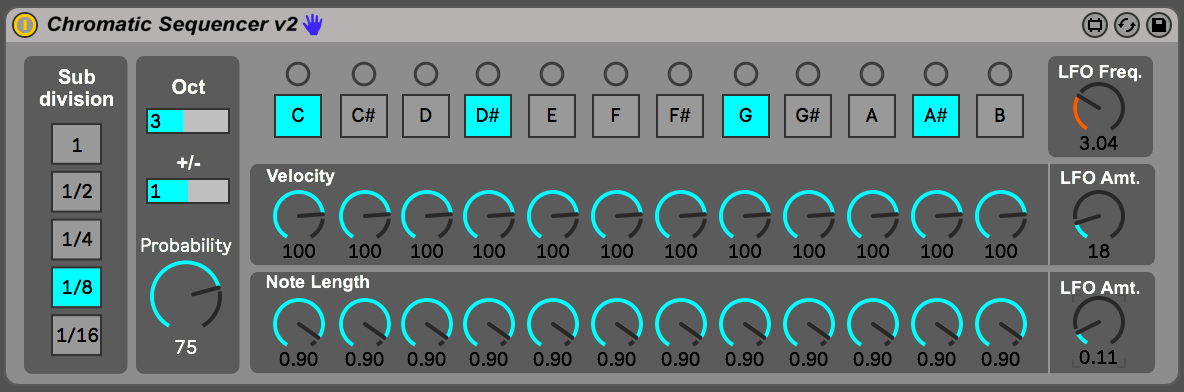Toggle the device activator power button
1184x392 pixels.
pos(26,25)
